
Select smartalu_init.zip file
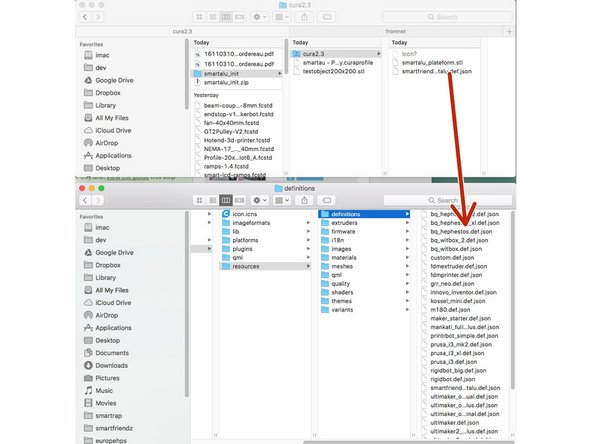click(226, 82)
